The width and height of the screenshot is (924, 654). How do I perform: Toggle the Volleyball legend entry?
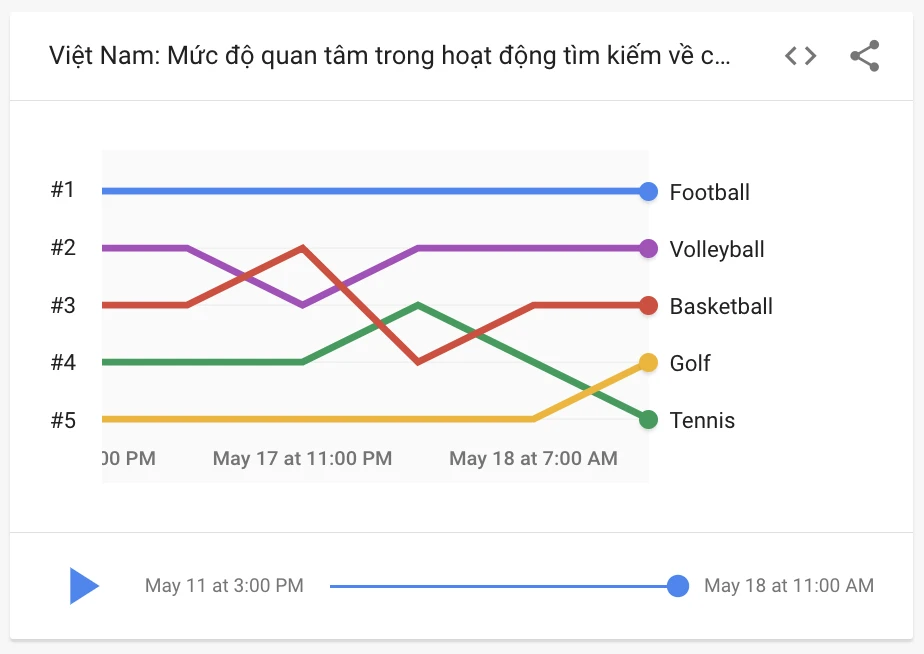[x=715, y=249]
